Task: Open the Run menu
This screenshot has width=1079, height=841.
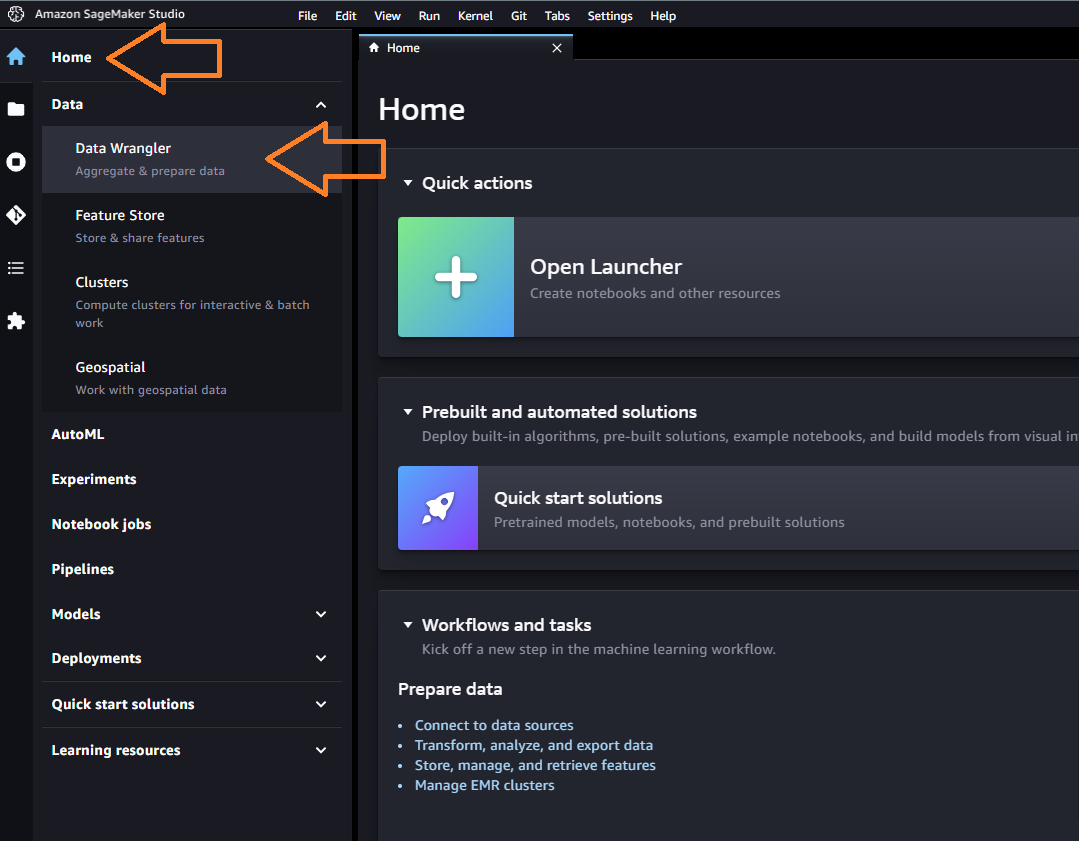Action: point(429,15)
